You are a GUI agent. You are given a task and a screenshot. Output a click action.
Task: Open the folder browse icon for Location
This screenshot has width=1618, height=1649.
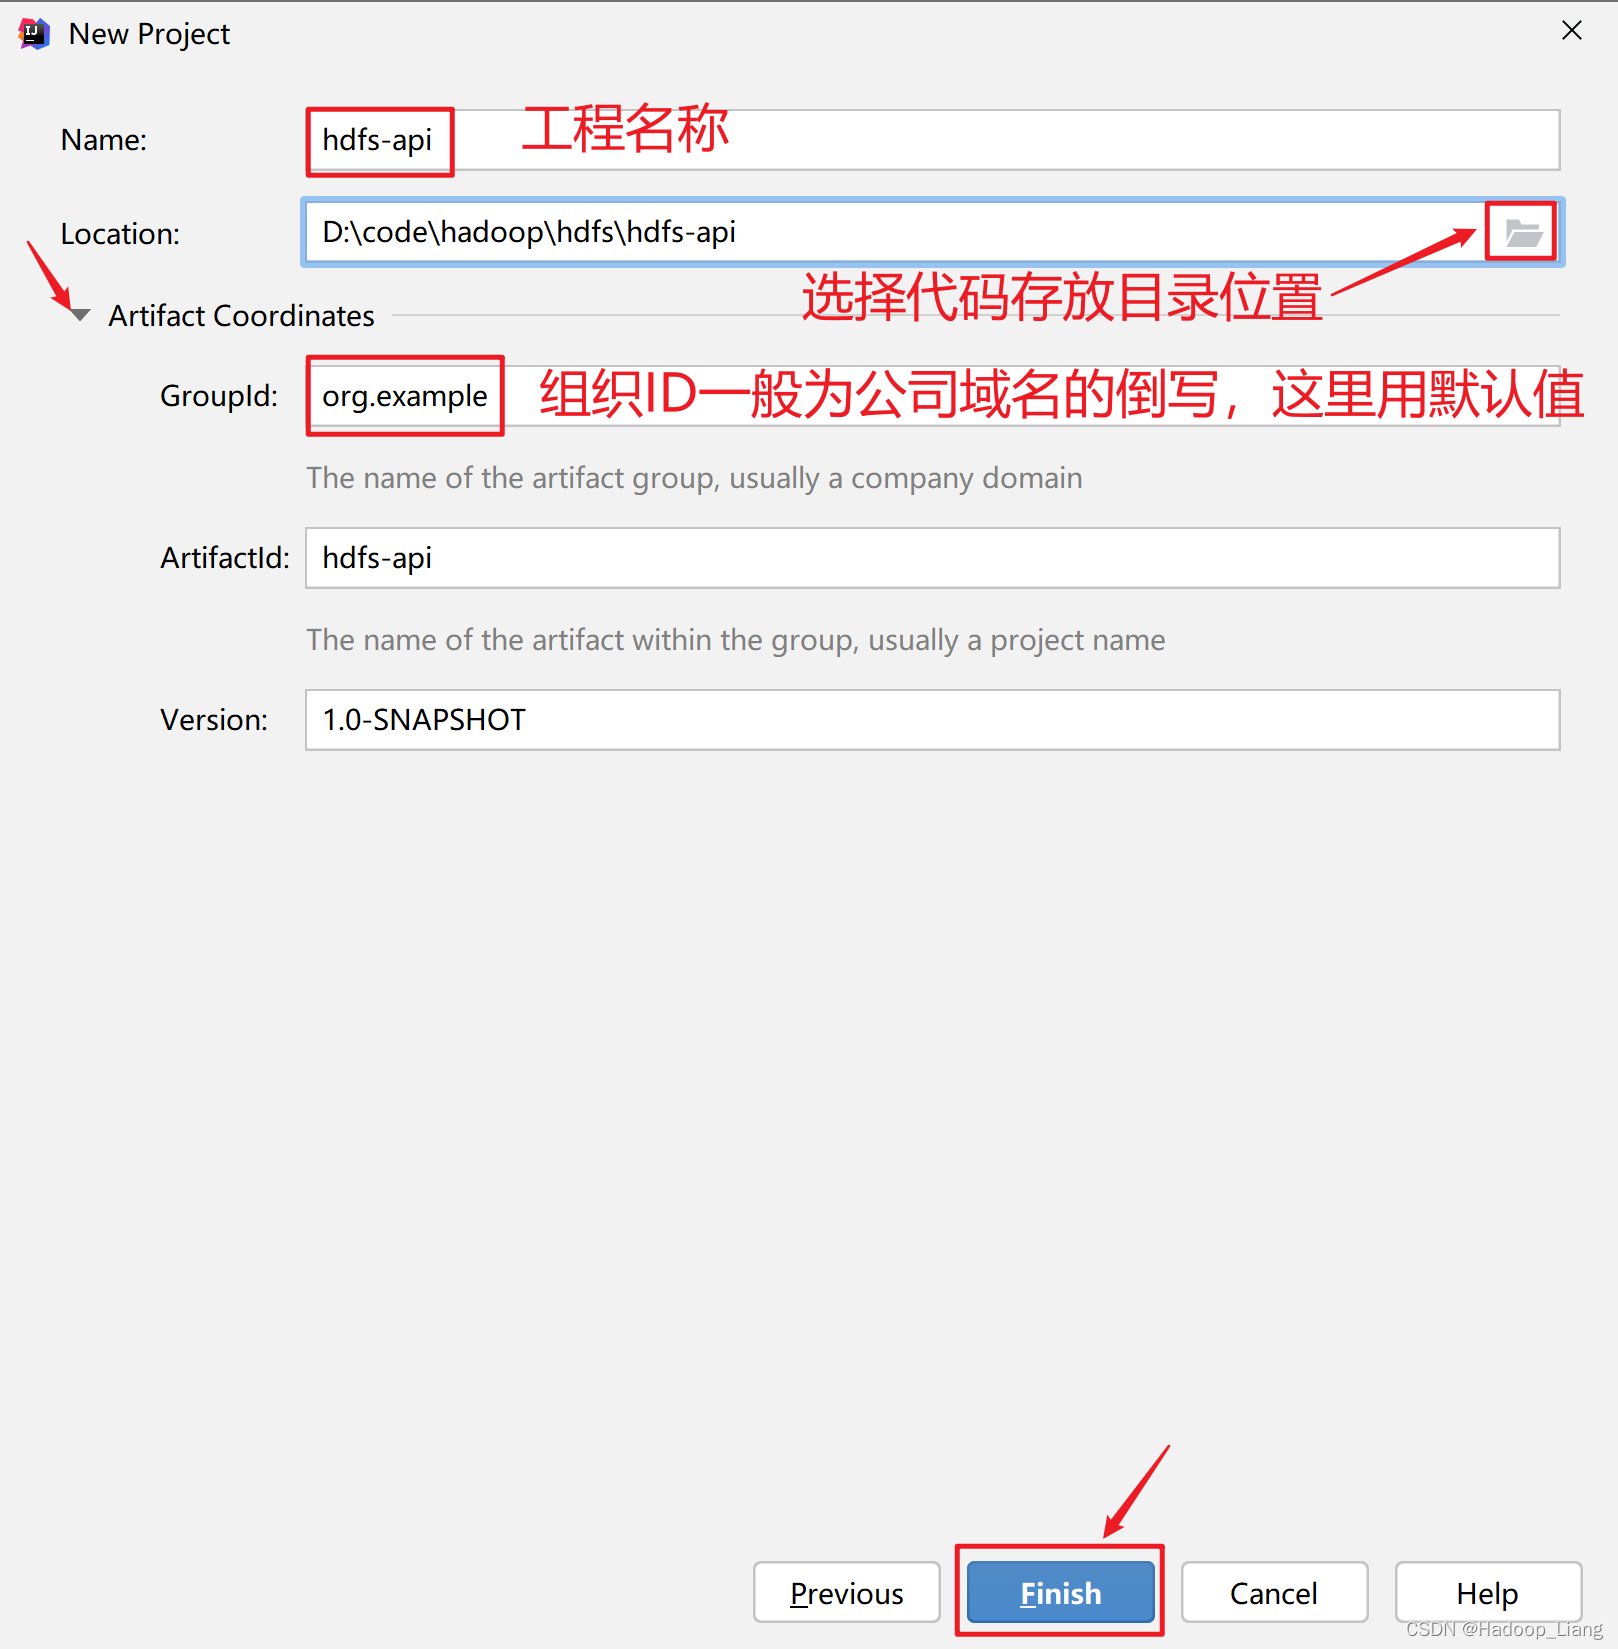click(x=1523, y=233)
